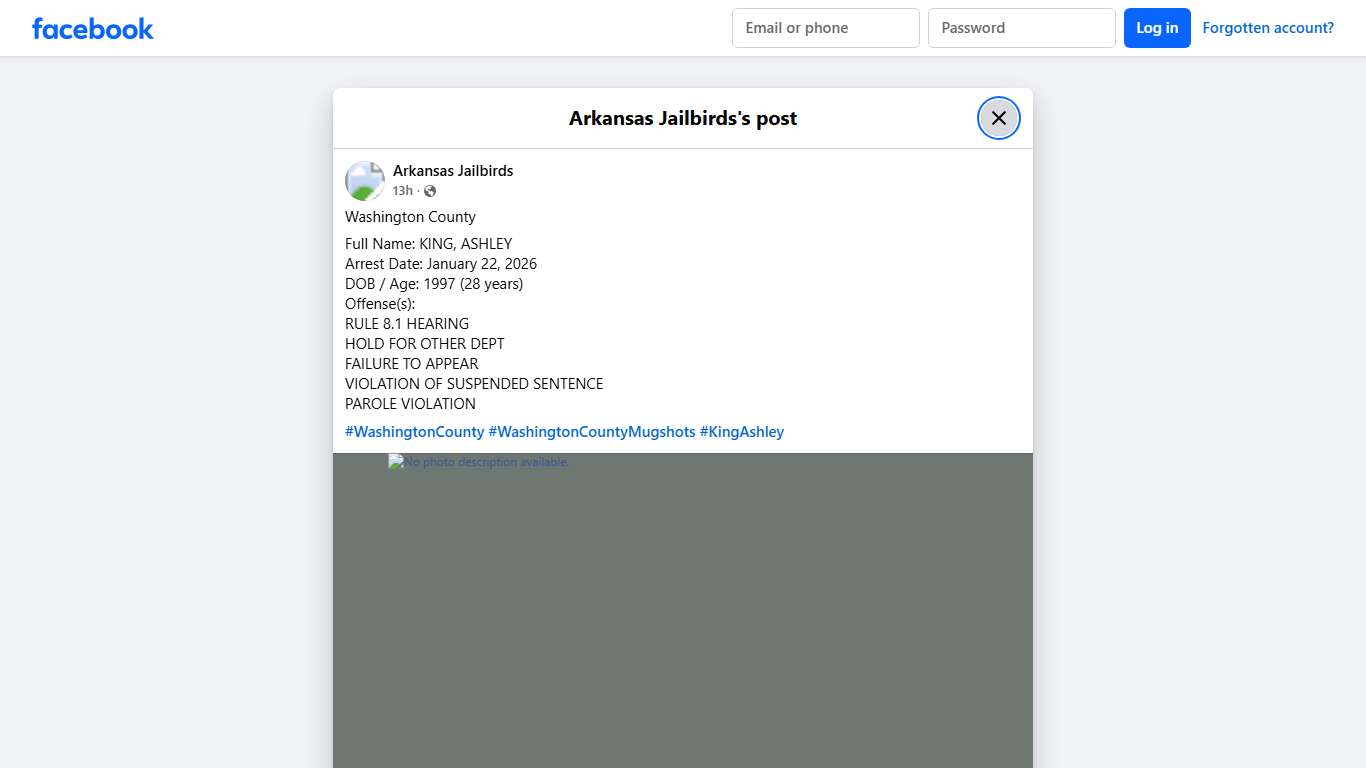Click the gray photo area of the post
Image resolution: width=1366 pixels, height=768 pixels.
pyautogui.click(x=682, y=610)
